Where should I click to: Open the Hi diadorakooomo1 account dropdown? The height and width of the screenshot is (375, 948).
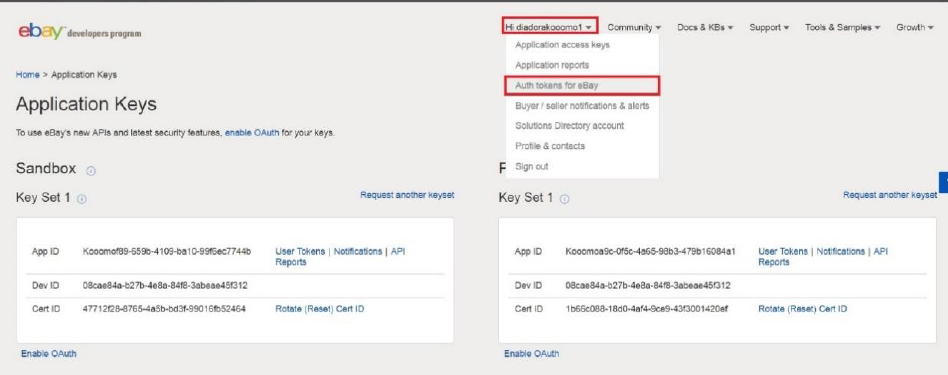(x=550, y=27)
